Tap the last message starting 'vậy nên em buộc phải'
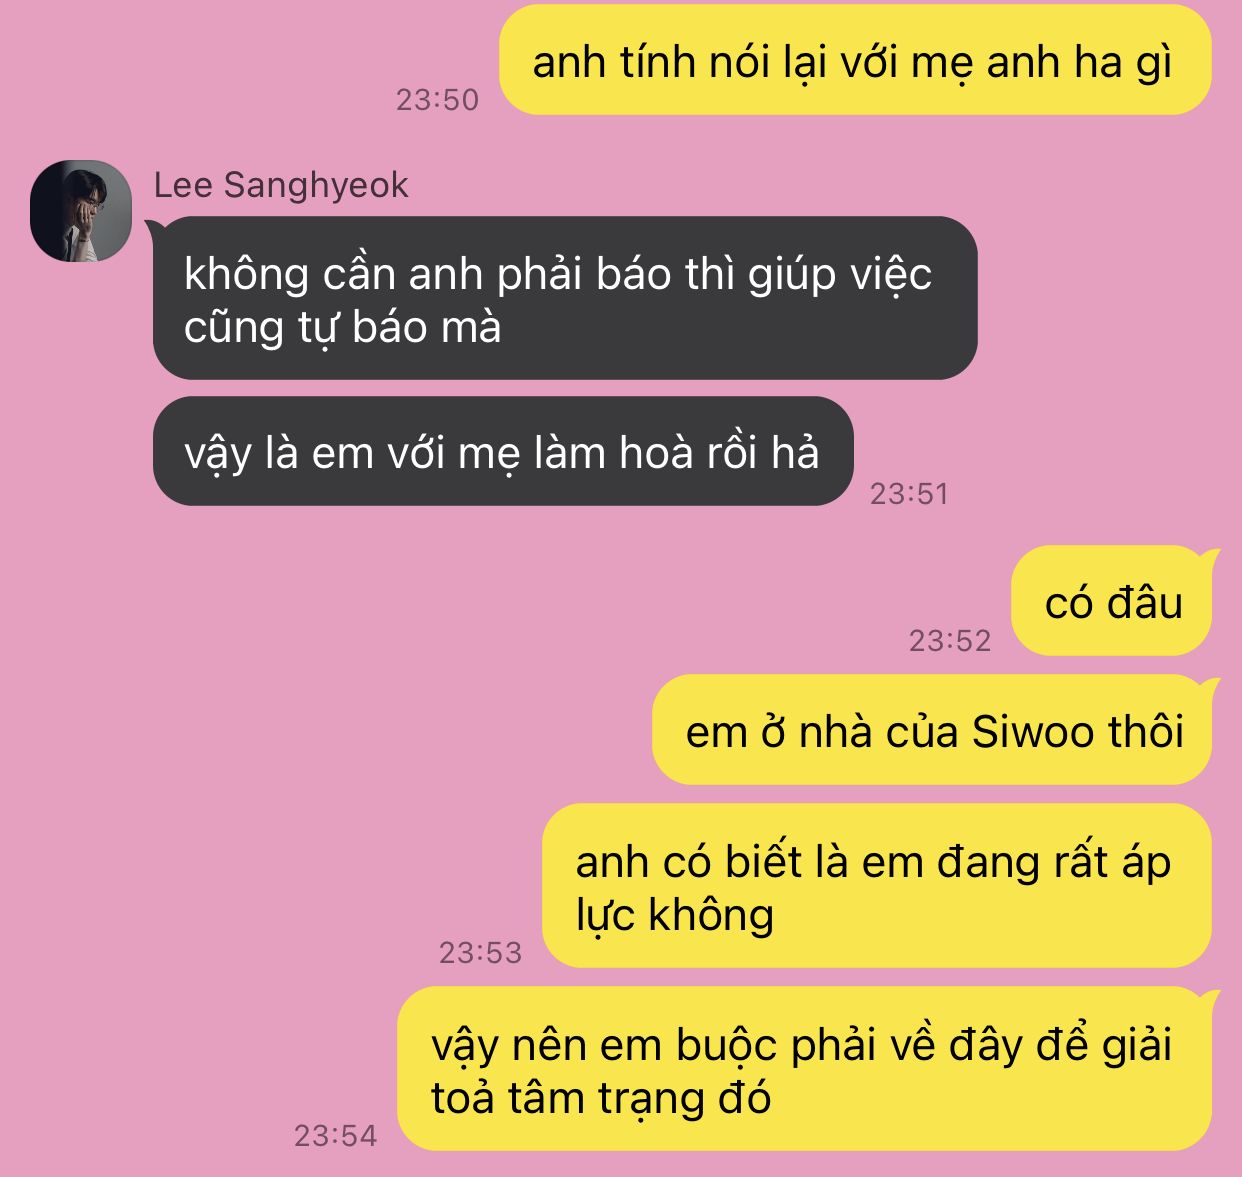The width and height of the screenshot is (1242, 1177). pos(804,1069)
